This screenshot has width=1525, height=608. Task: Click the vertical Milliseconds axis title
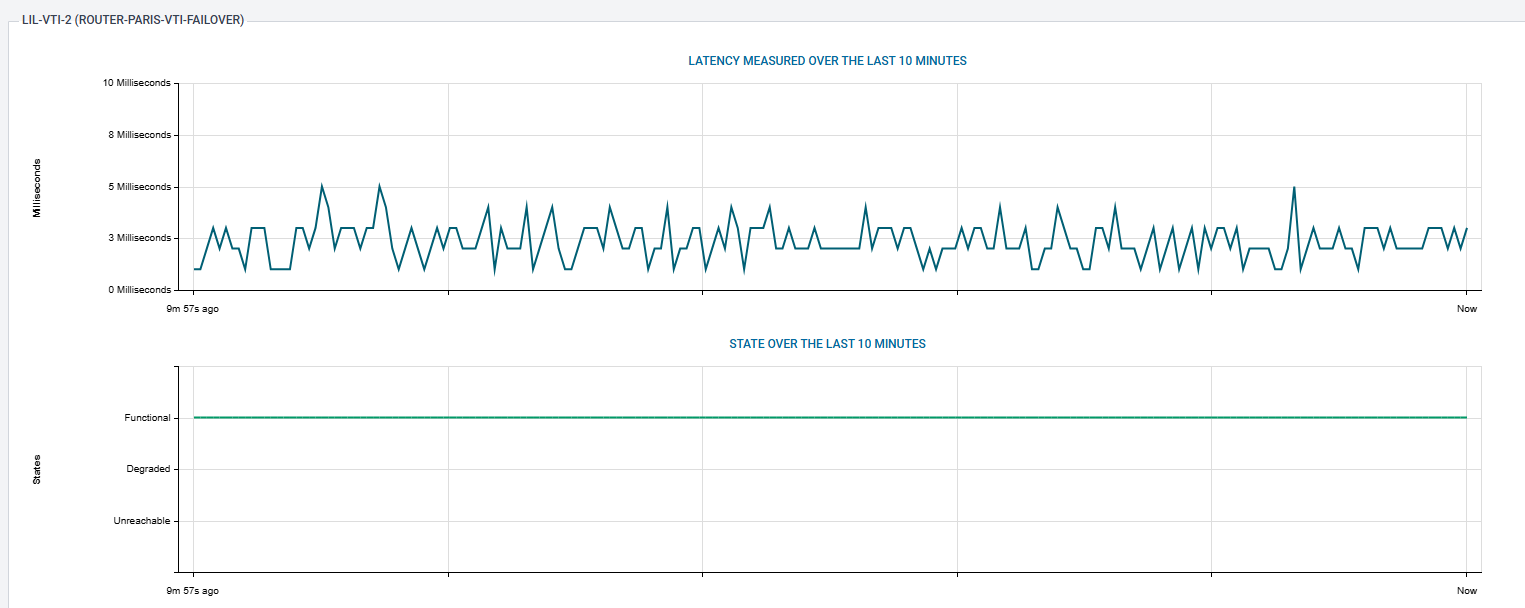[37, 187]
